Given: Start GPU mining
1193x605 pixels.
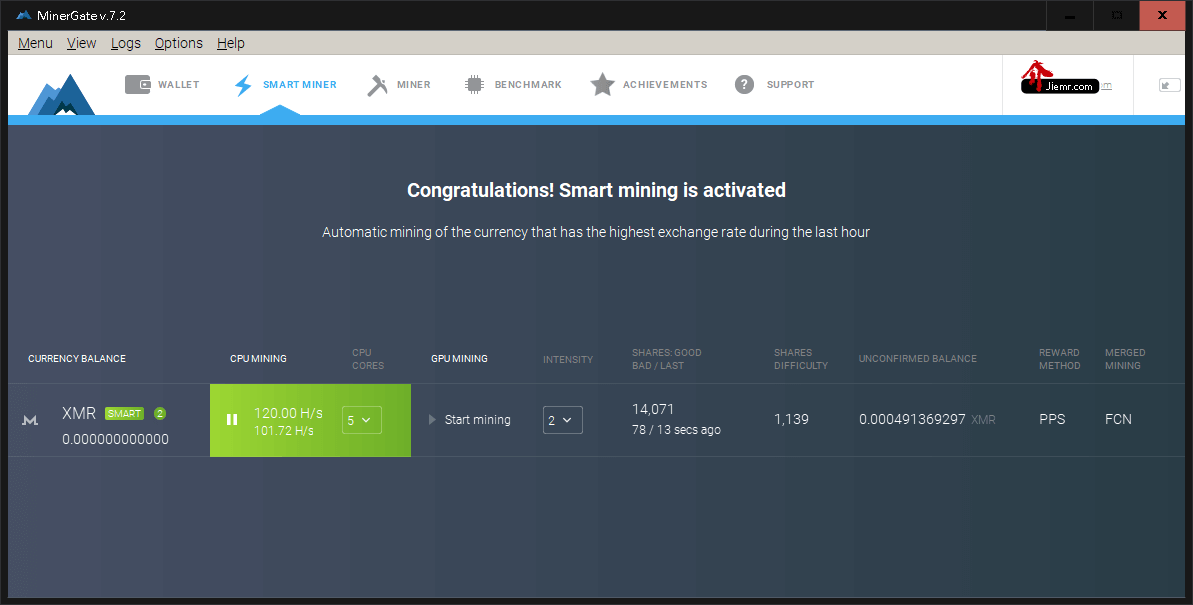Looking at the screenshot, I should [469, 419].
